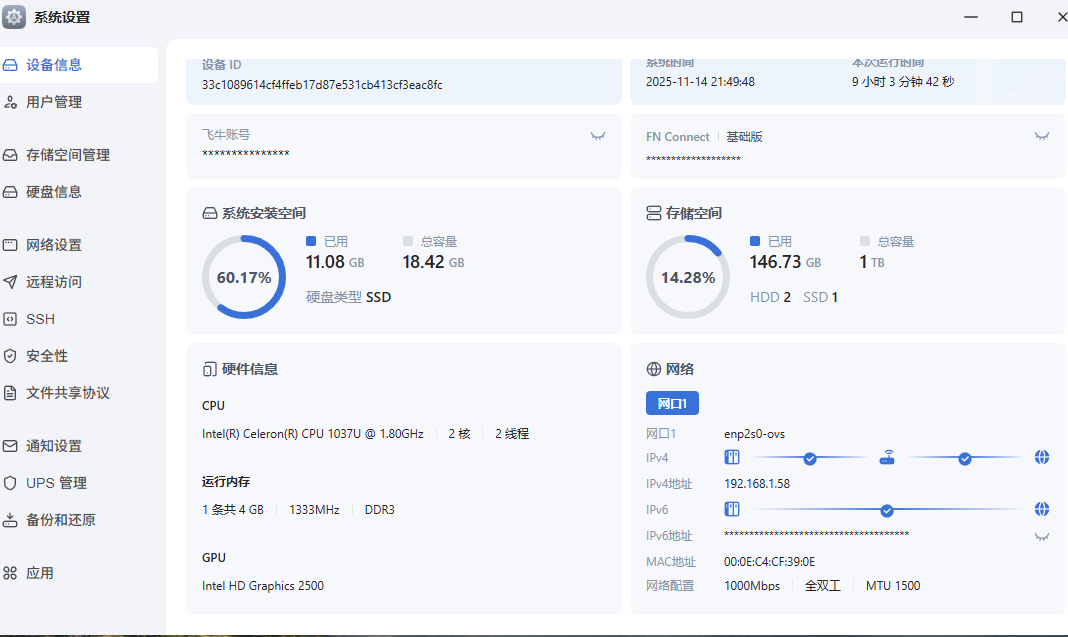Click first IPv4 connection check mark
Screen dimensions: 1068x637
click(x=810, y=459)
